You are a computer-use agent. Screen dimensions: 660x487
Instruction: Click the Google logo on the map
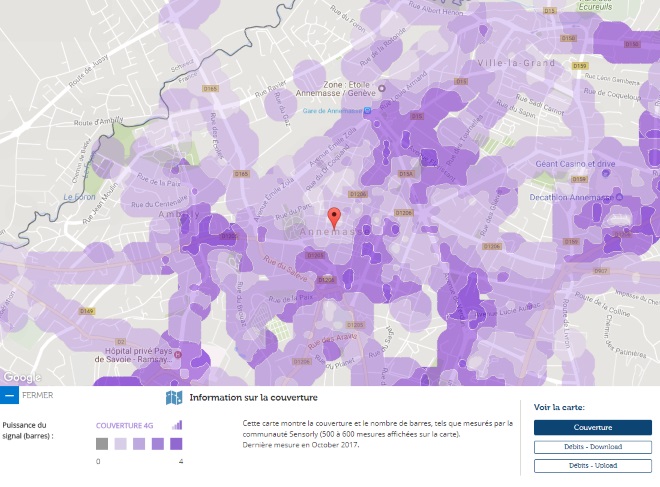pos(22,377)
